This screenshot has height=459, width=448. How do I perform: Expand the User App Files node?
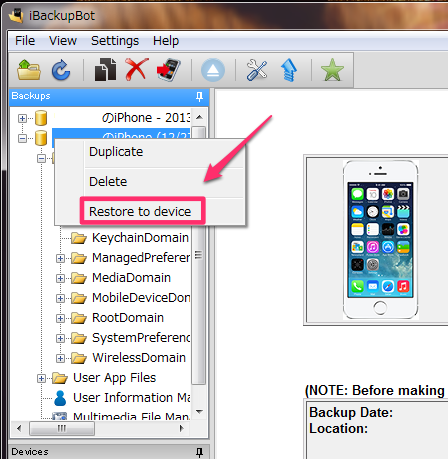pos(41,378)
